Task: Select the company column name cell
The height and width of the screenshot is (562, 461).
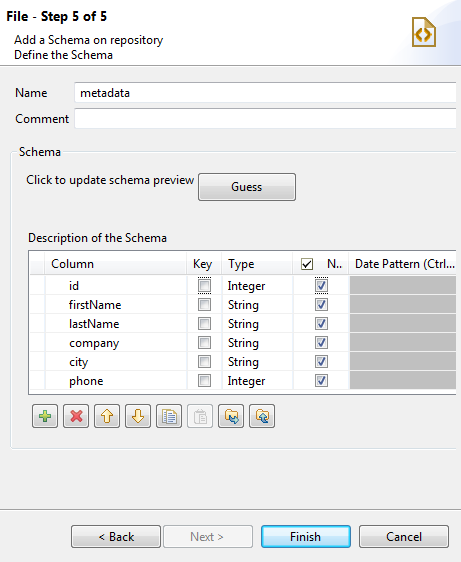Action: pyautogui.click(x=116, y=343)
